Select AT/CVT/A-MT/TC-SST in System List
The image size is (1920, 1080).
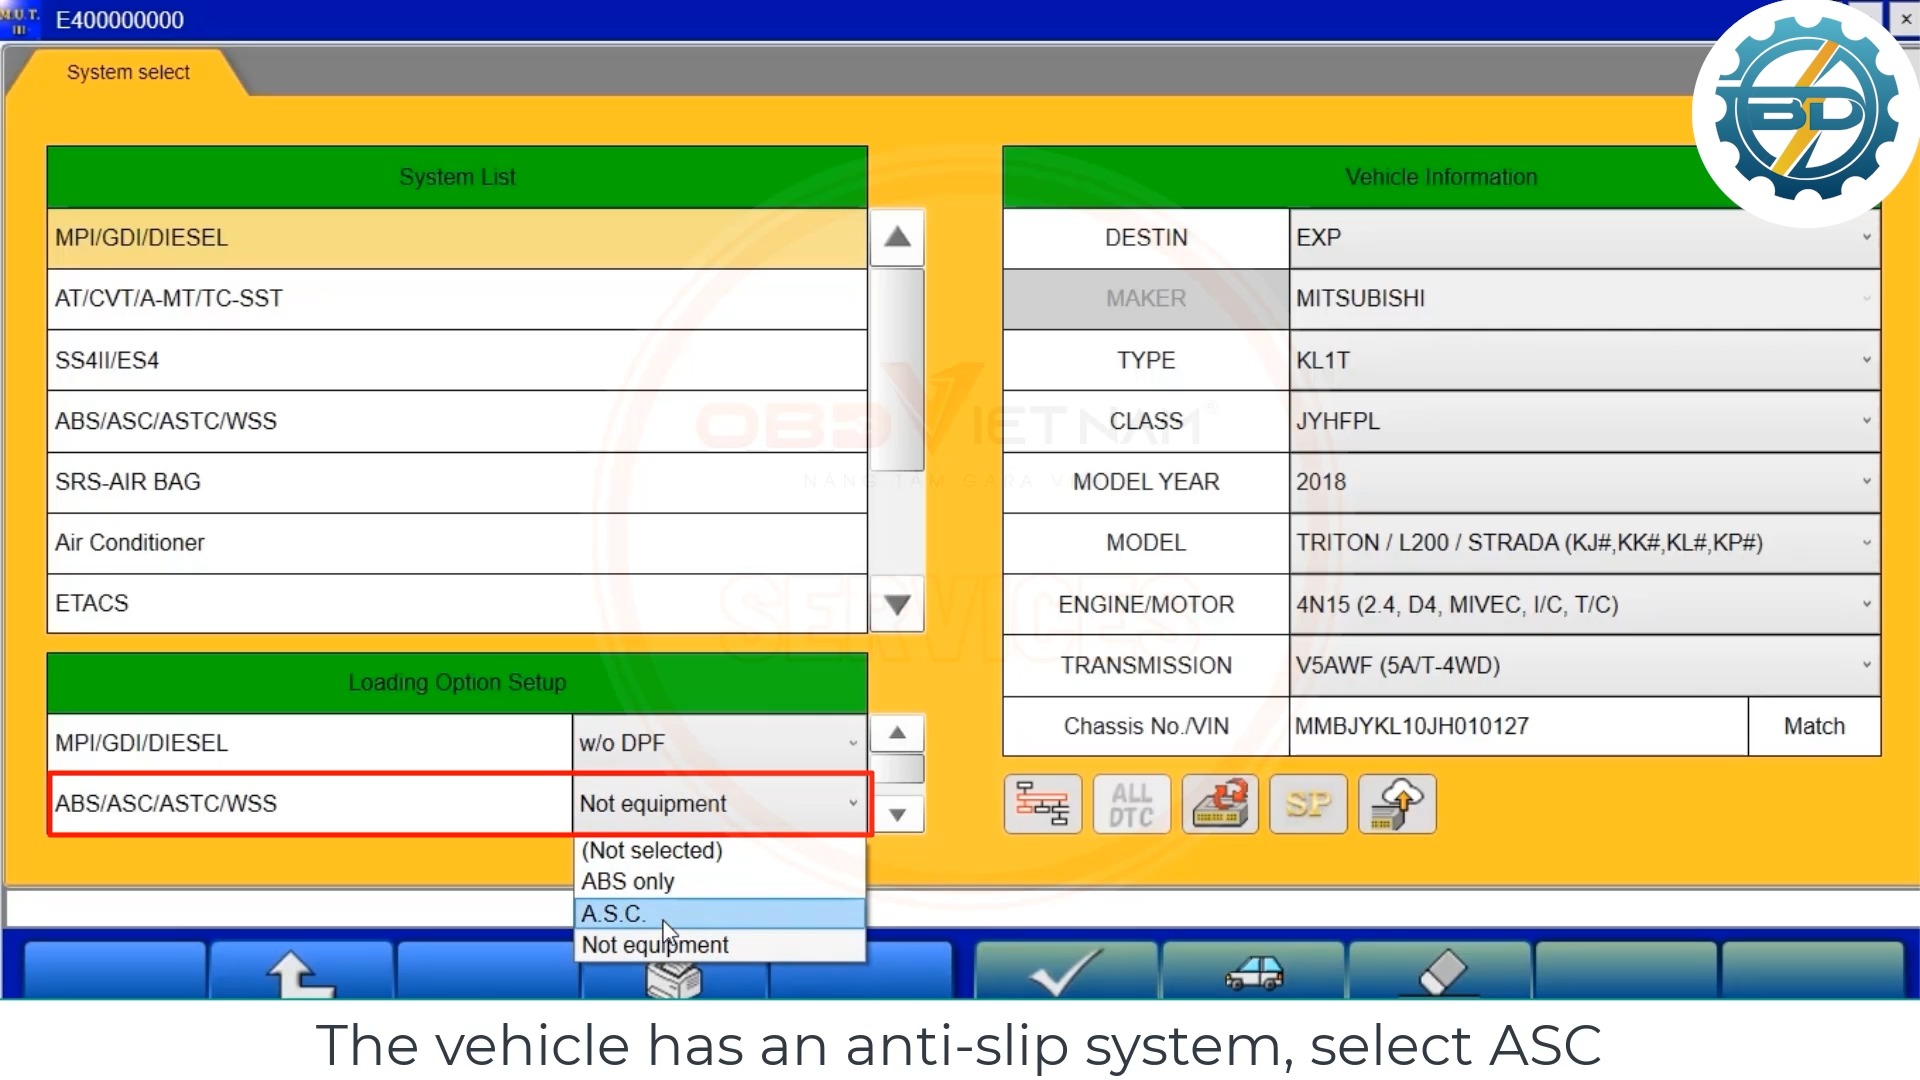coord(457,299)
